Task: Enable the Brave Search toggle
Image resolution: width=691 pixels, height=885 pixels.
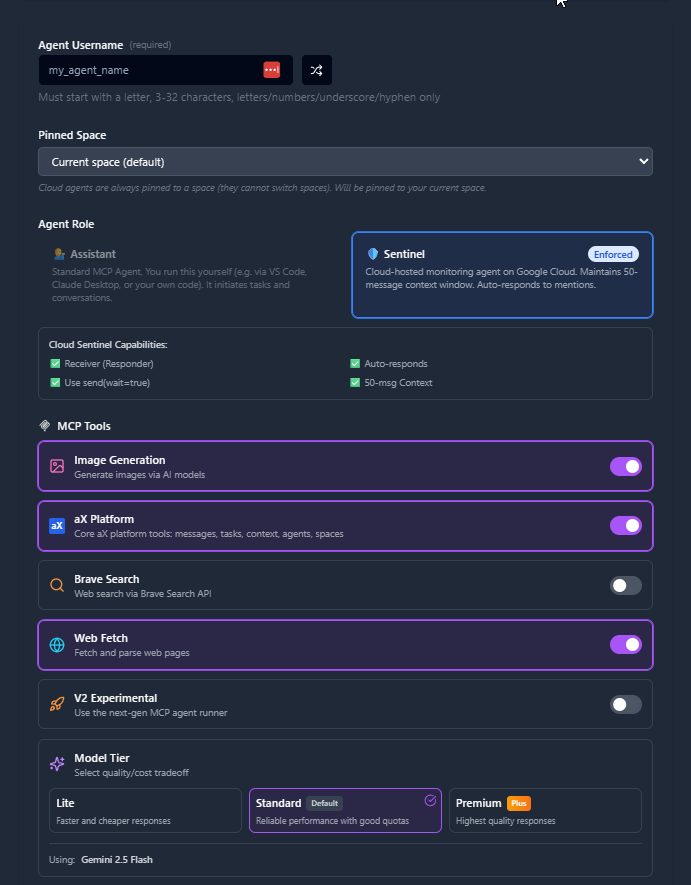Action: pos(625,584)
